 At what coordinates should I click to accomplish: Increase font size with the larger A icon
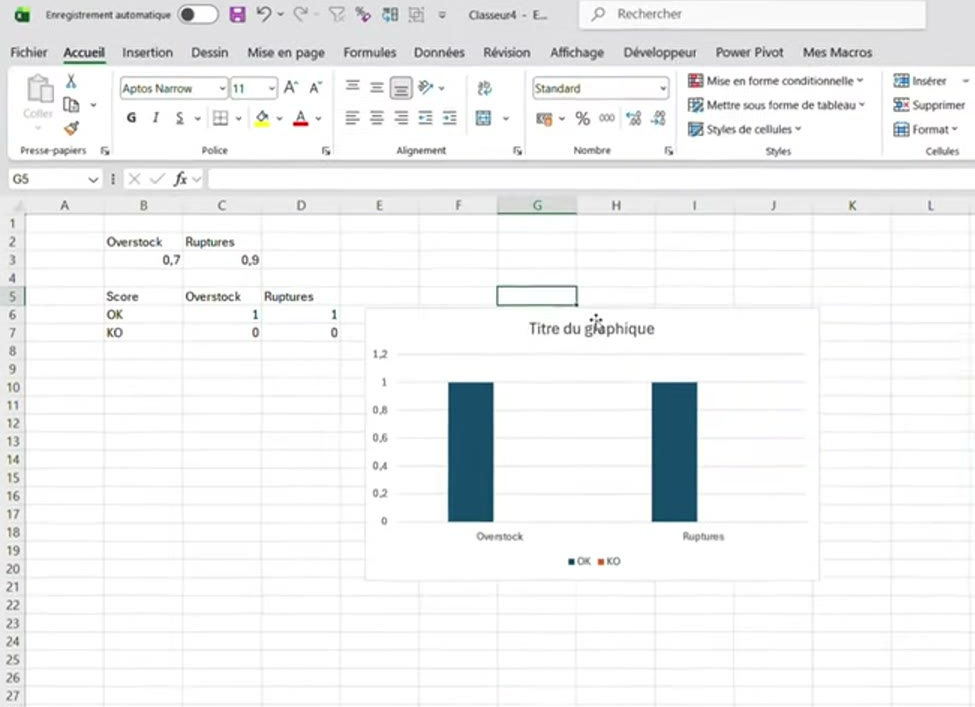coord(290,88)
